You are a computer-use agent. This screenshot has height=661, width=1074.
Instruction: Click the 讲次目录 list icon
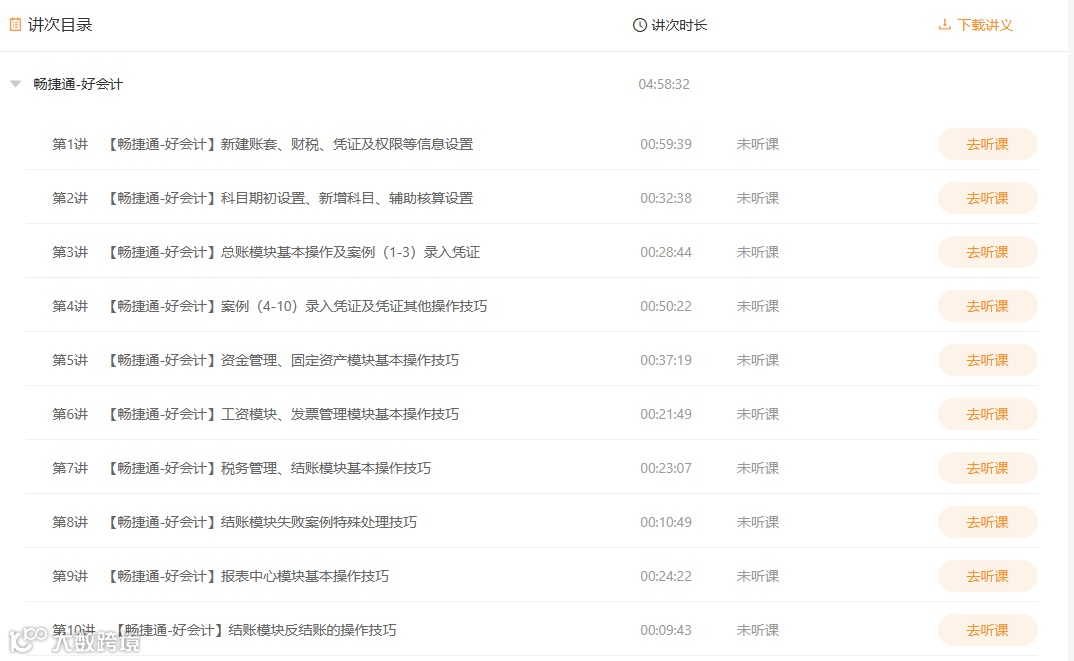coord(15,25)
